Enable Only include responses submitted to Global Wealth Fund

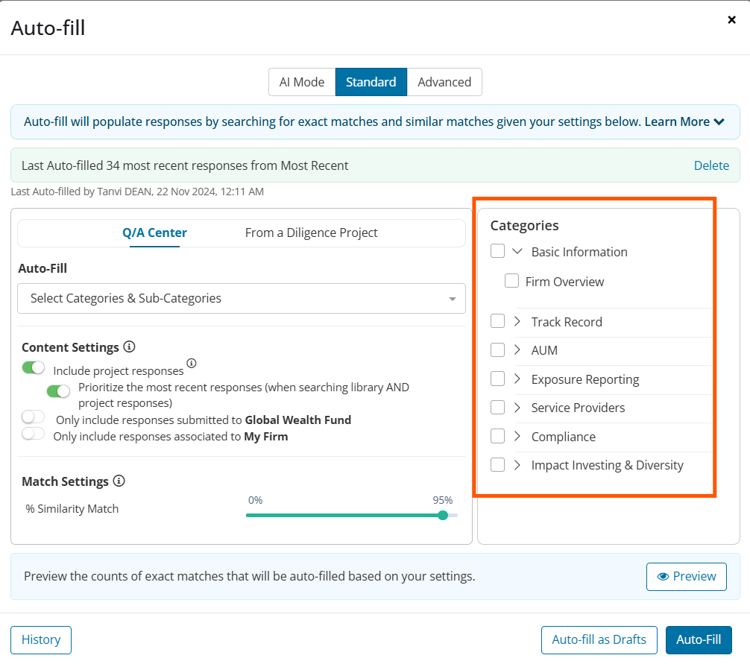point(33,417)
